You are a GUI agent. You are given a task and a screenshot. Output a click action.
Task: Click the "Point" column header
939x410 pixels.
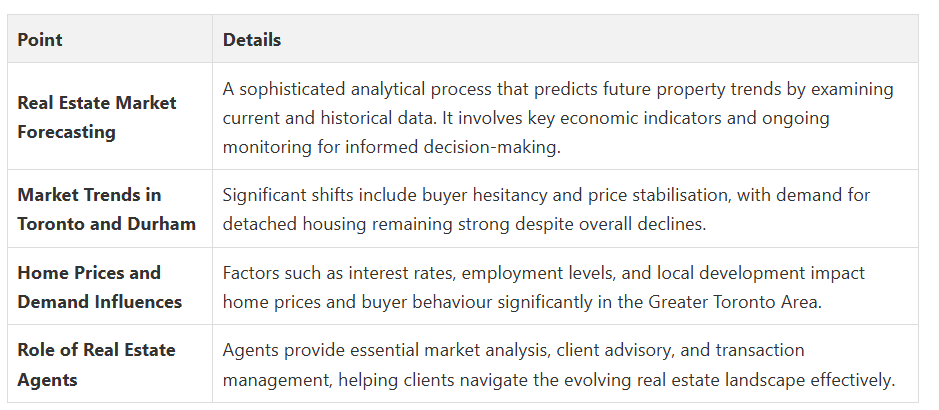coord(40,40)
